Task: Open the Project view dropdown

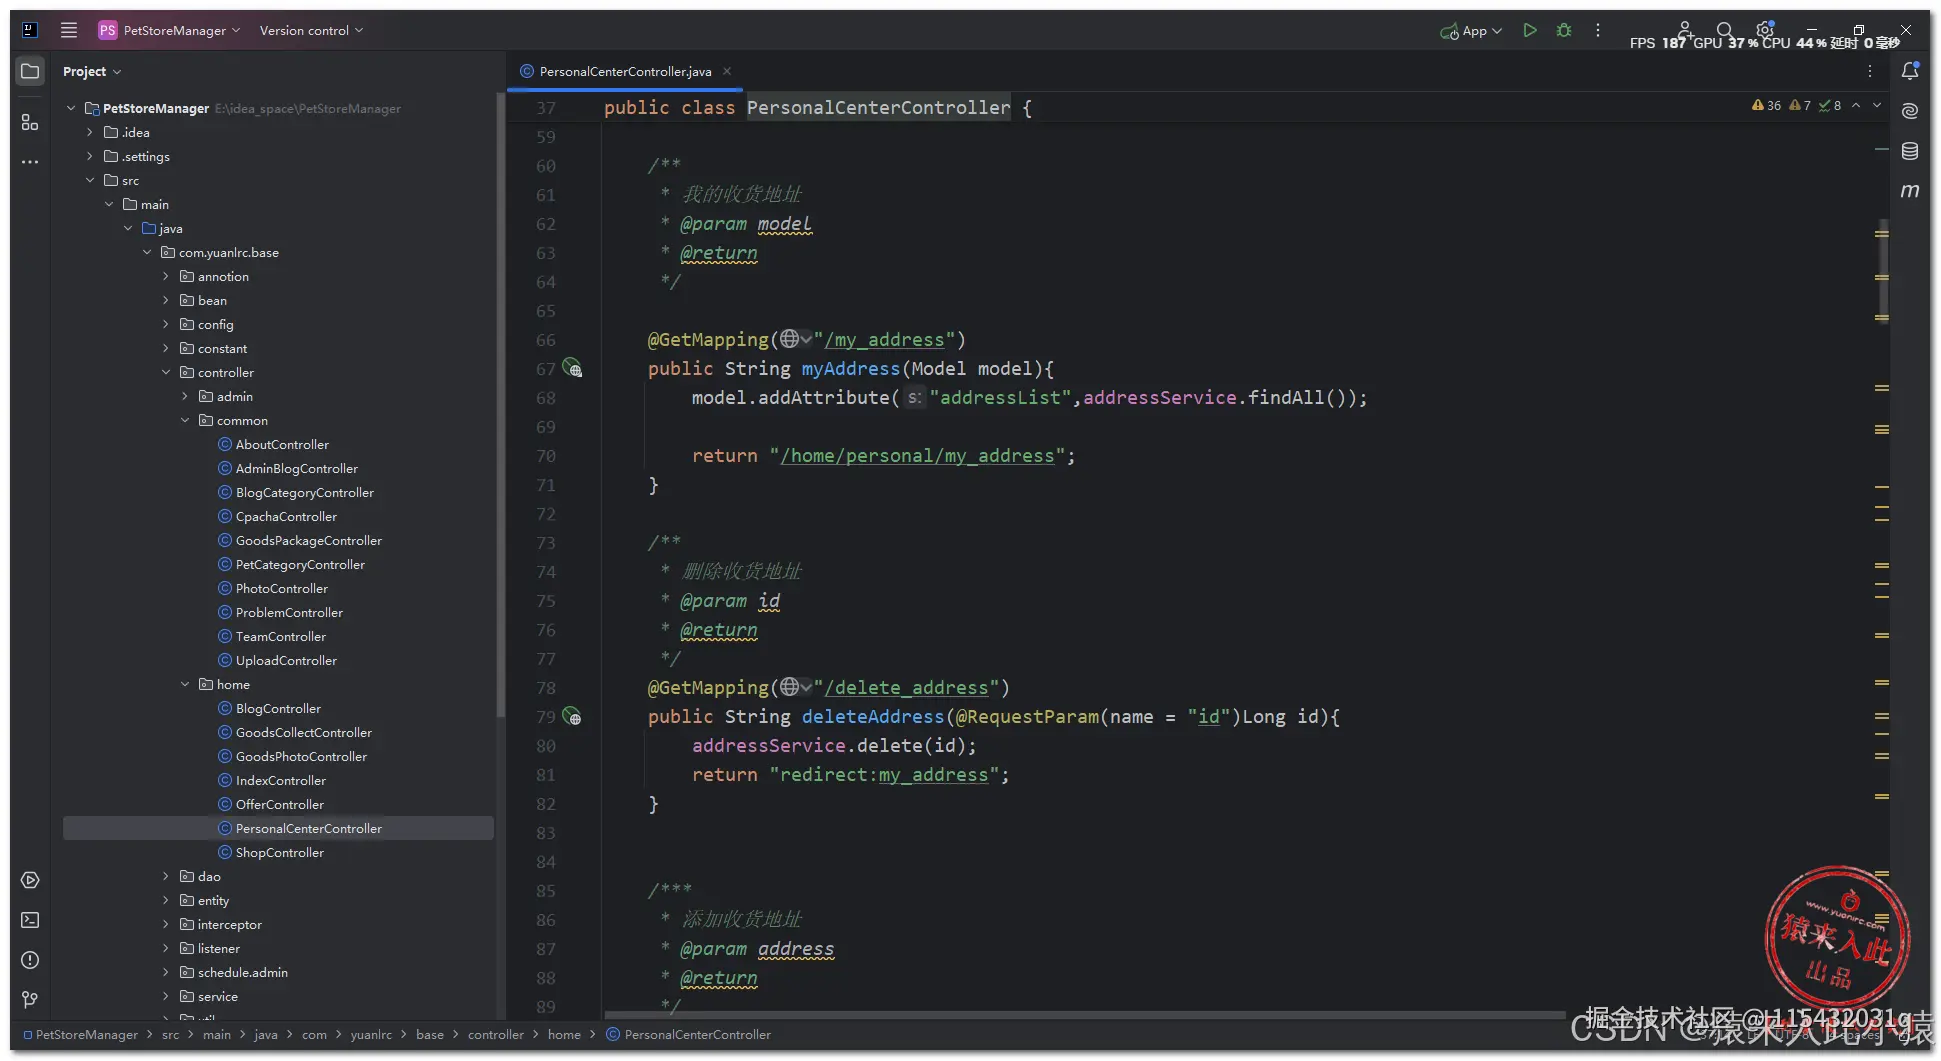Action: pyautogui.click(x=92, y=71)
